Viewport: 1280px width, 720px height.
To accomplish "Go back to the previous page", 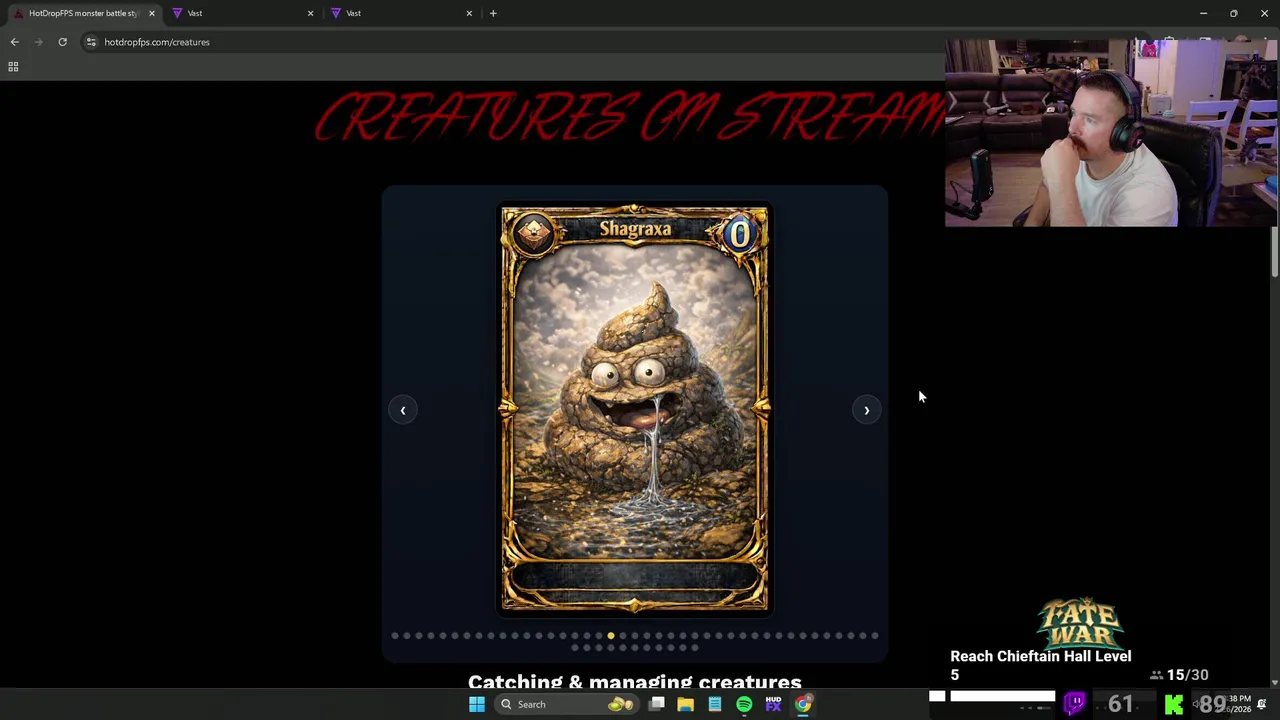I will click(x=14, y=42).
